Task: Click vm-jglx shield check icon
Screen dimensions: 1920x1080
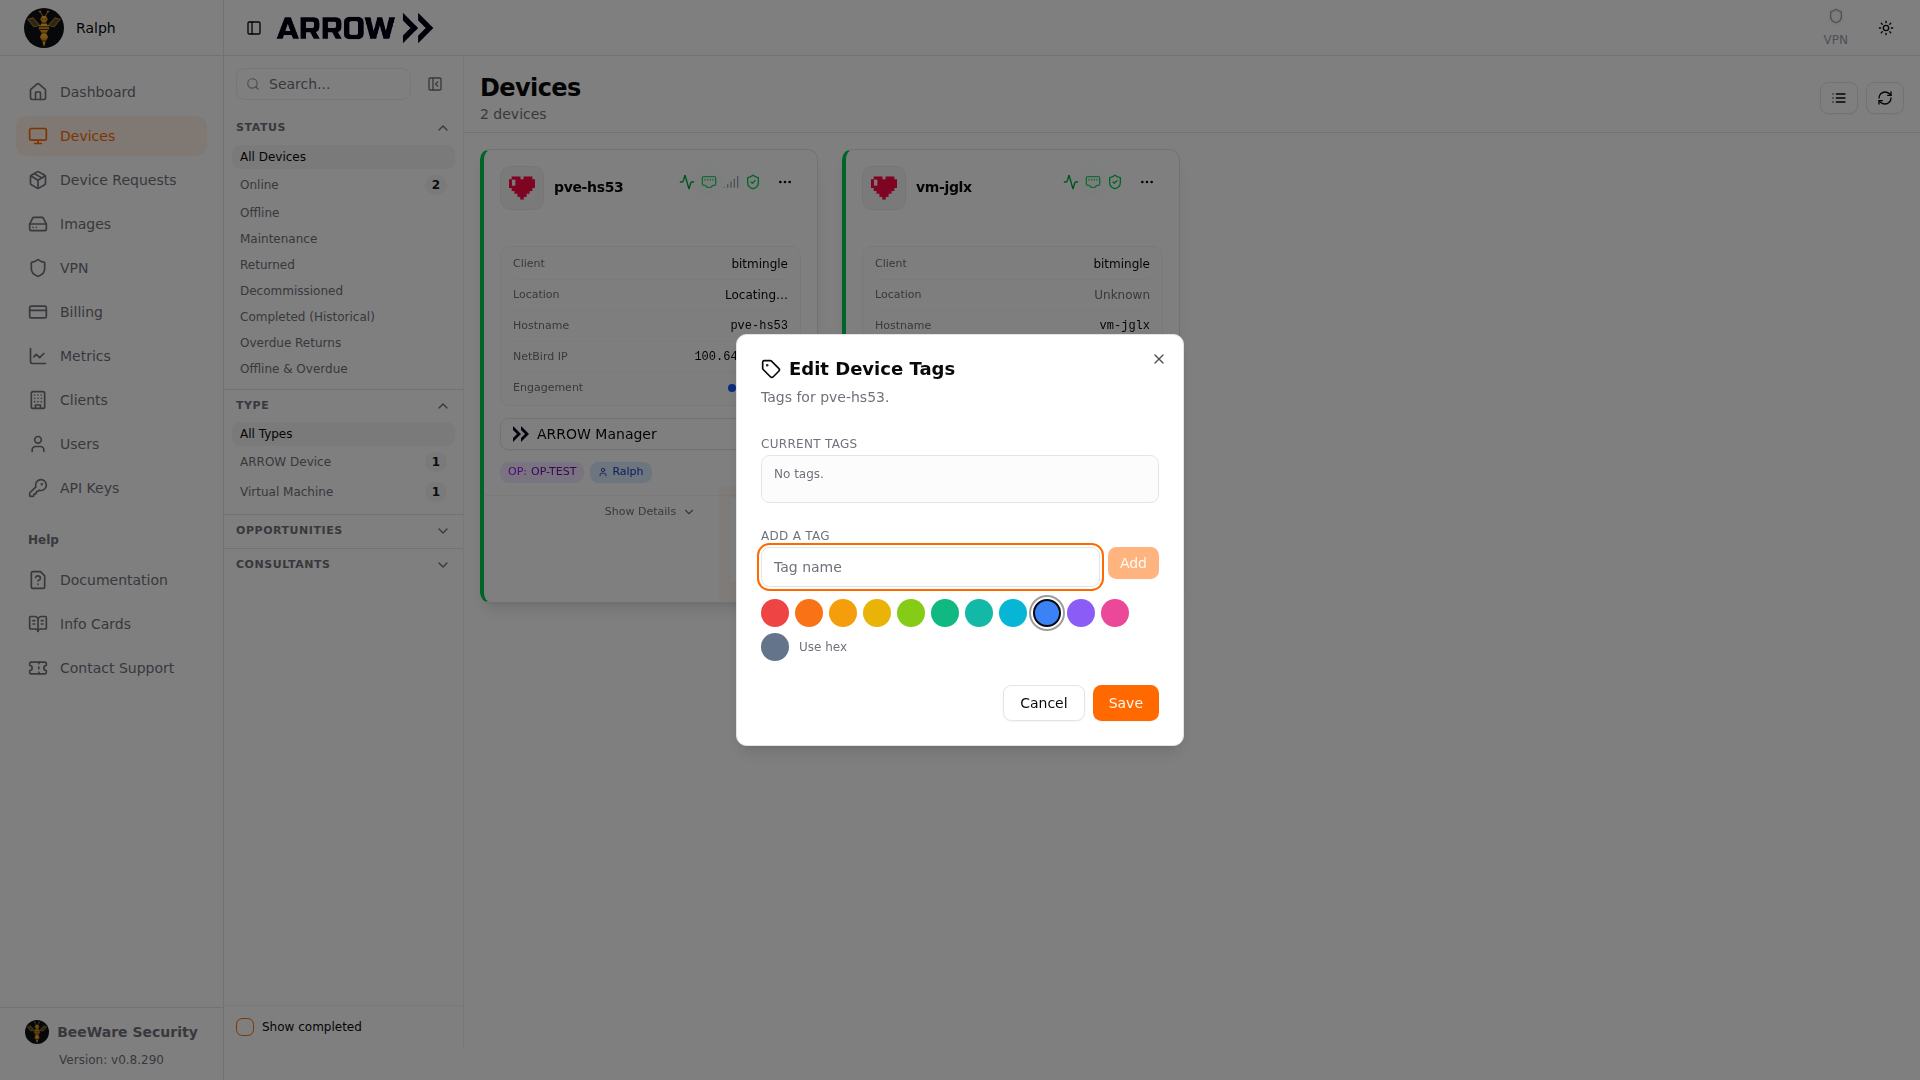Action: pos(1115,182)
